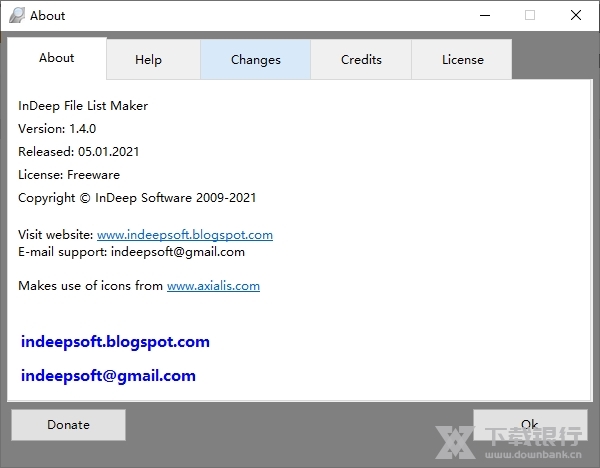Click the 'Makes use of icons from' text
Viewport: 600px width, 468px height.
[x=90, y=286]
